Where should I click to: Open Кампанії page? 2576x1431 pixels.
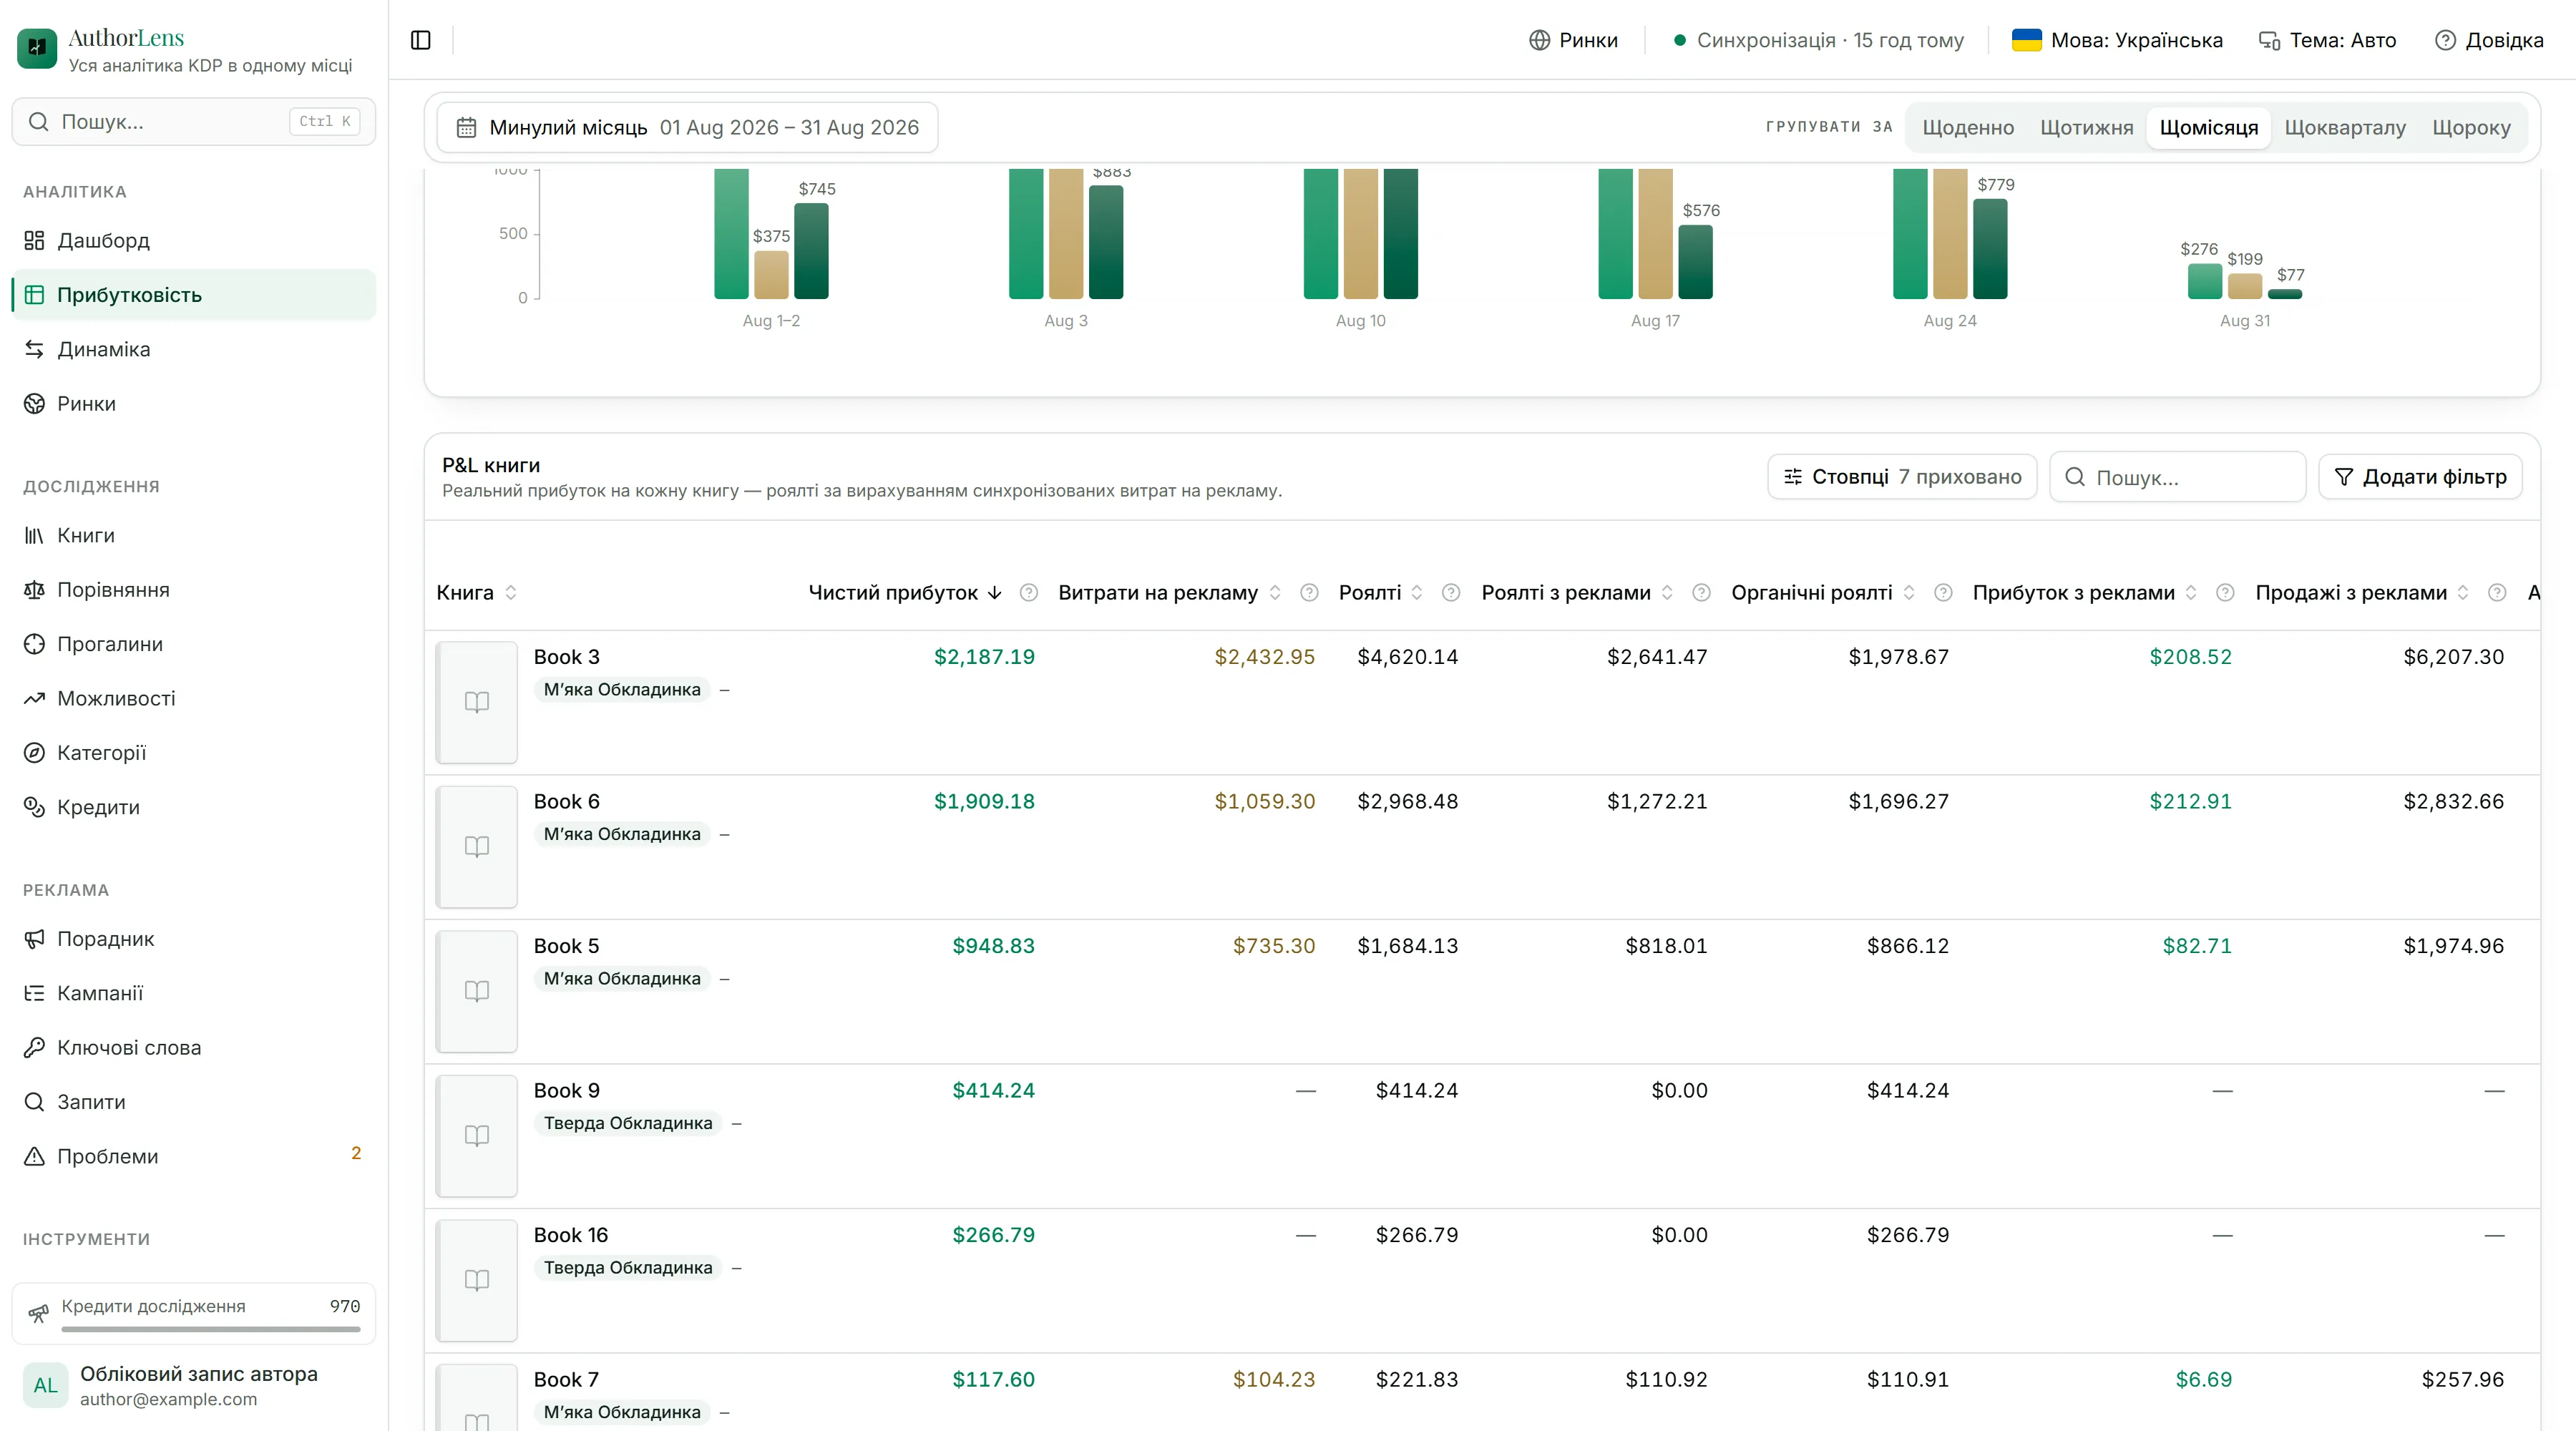click(194, 993)
